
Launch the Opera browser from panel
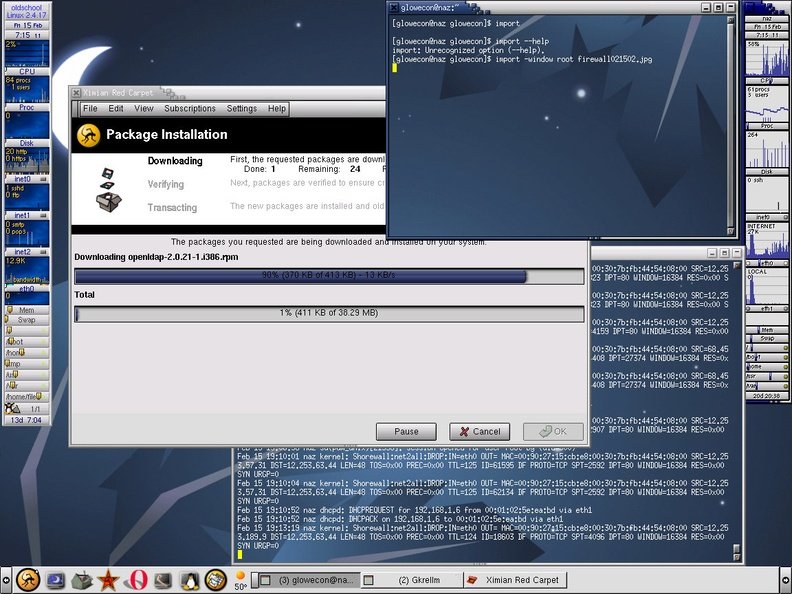click(x=137, y=580)
